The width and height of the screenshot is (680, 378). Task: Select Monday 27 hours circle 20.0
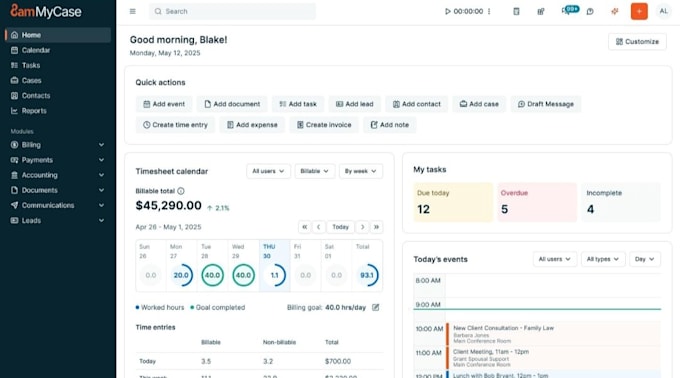tap(181, 275)
